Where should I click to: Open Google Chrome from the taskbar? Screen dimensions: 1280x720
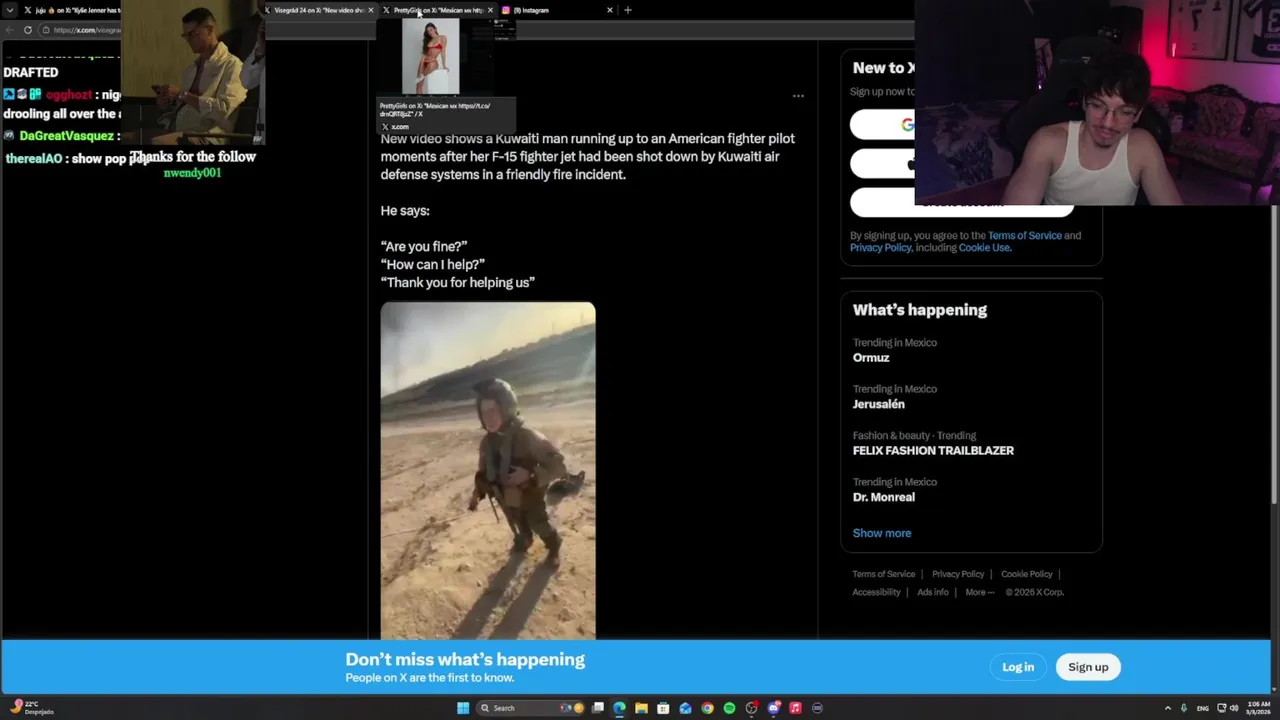tap(708, 708)
